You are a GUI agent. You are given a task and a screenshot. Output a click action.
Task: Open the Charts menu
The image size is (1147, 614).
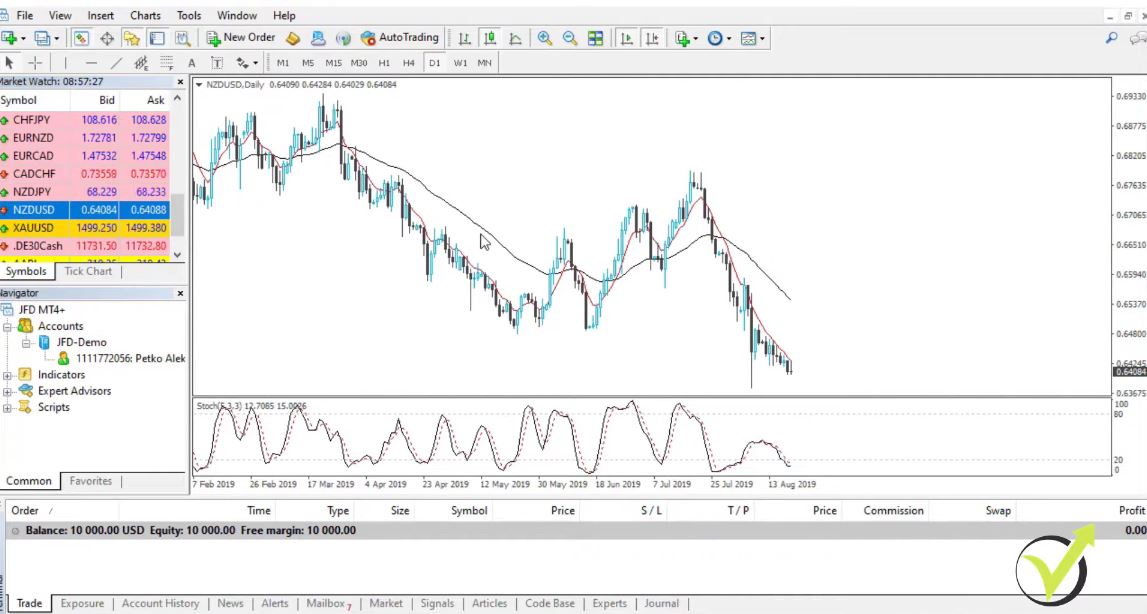[x=145, y=15]
